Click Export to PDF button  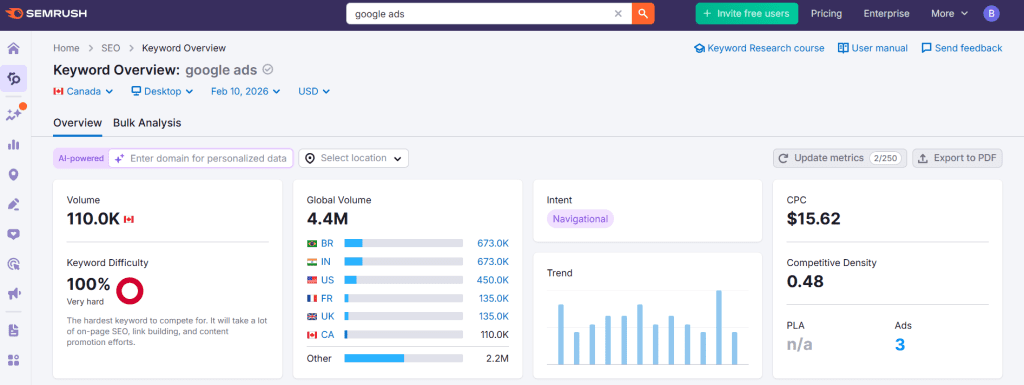click(957, 158)
